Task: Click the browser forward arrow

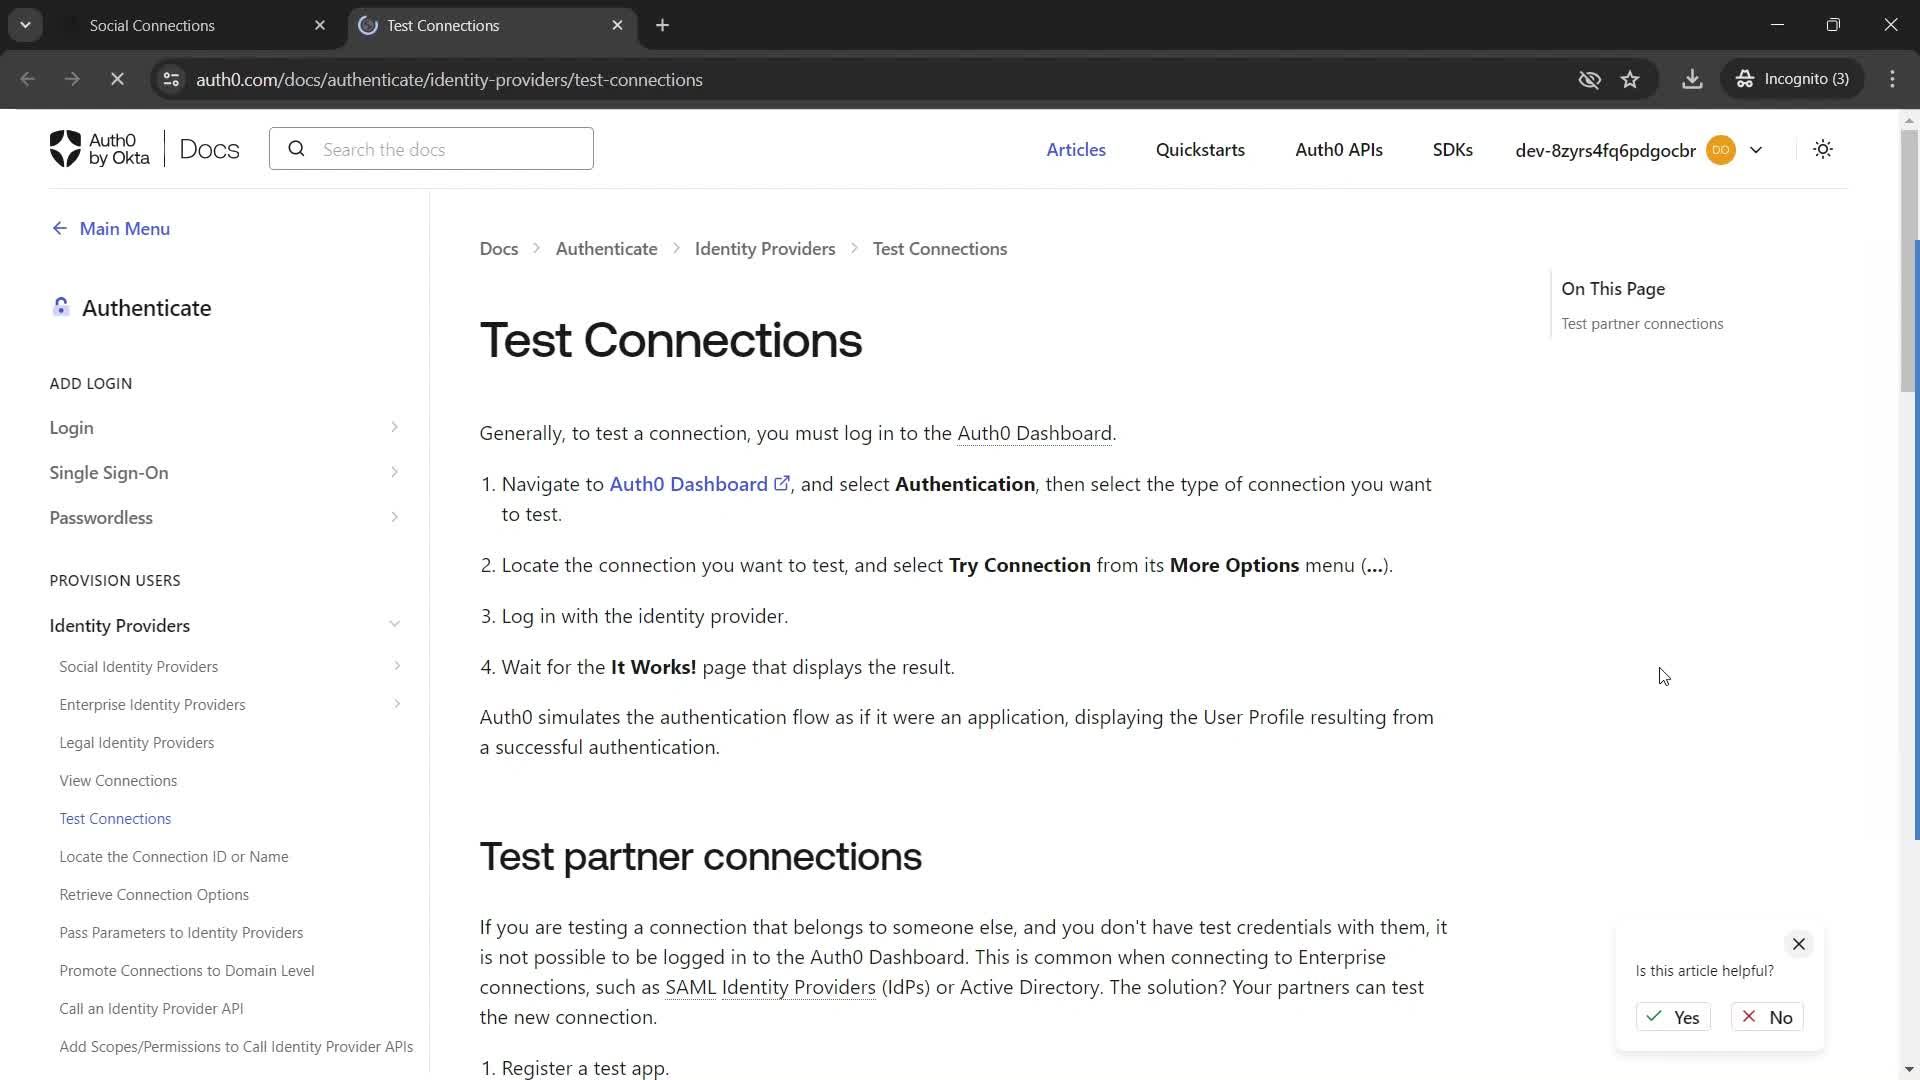Action: point(72,79)
